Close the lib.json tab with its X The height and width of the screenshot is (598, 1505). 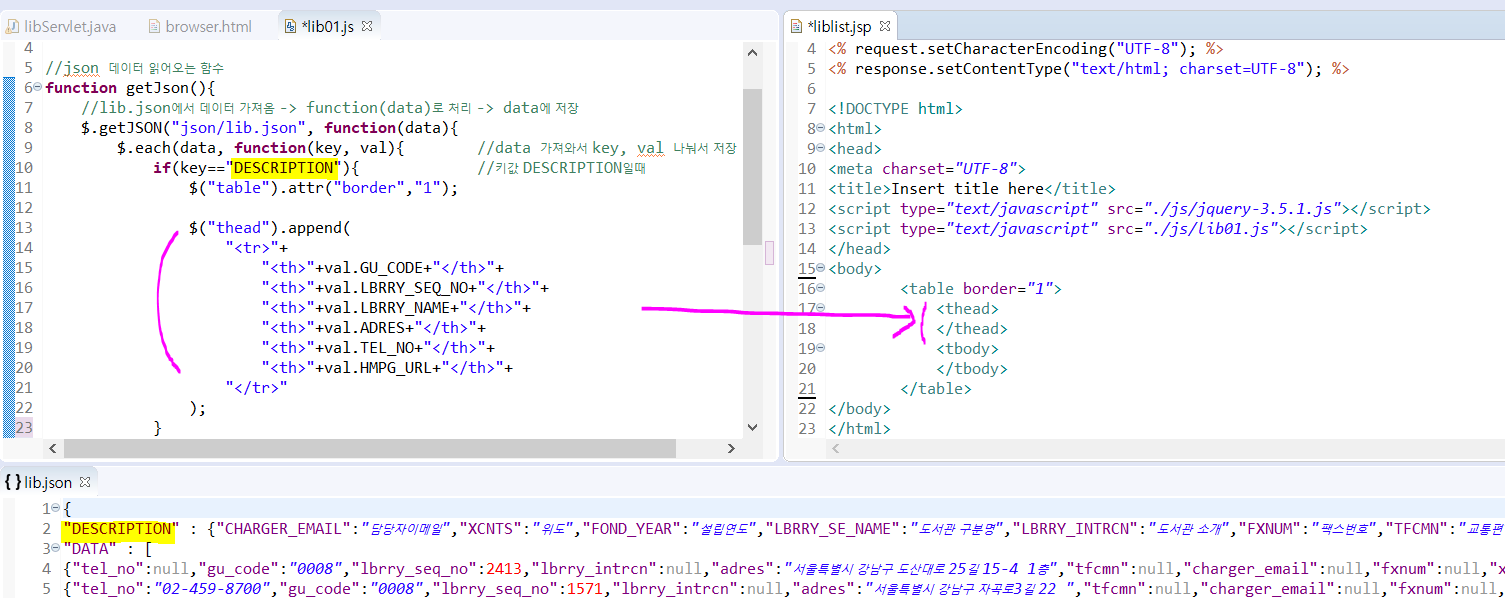[x=84, y=482]
